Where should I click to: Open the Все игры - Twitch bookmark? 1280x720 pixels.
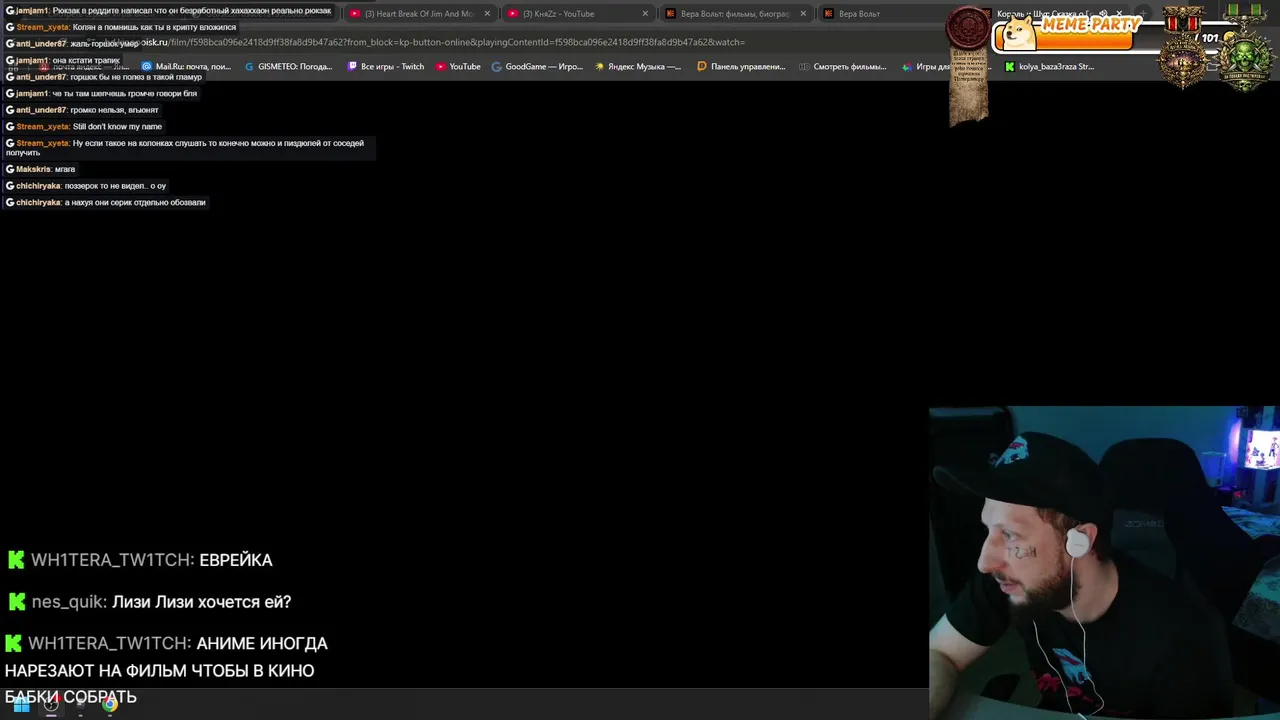(x=386, y=67)
